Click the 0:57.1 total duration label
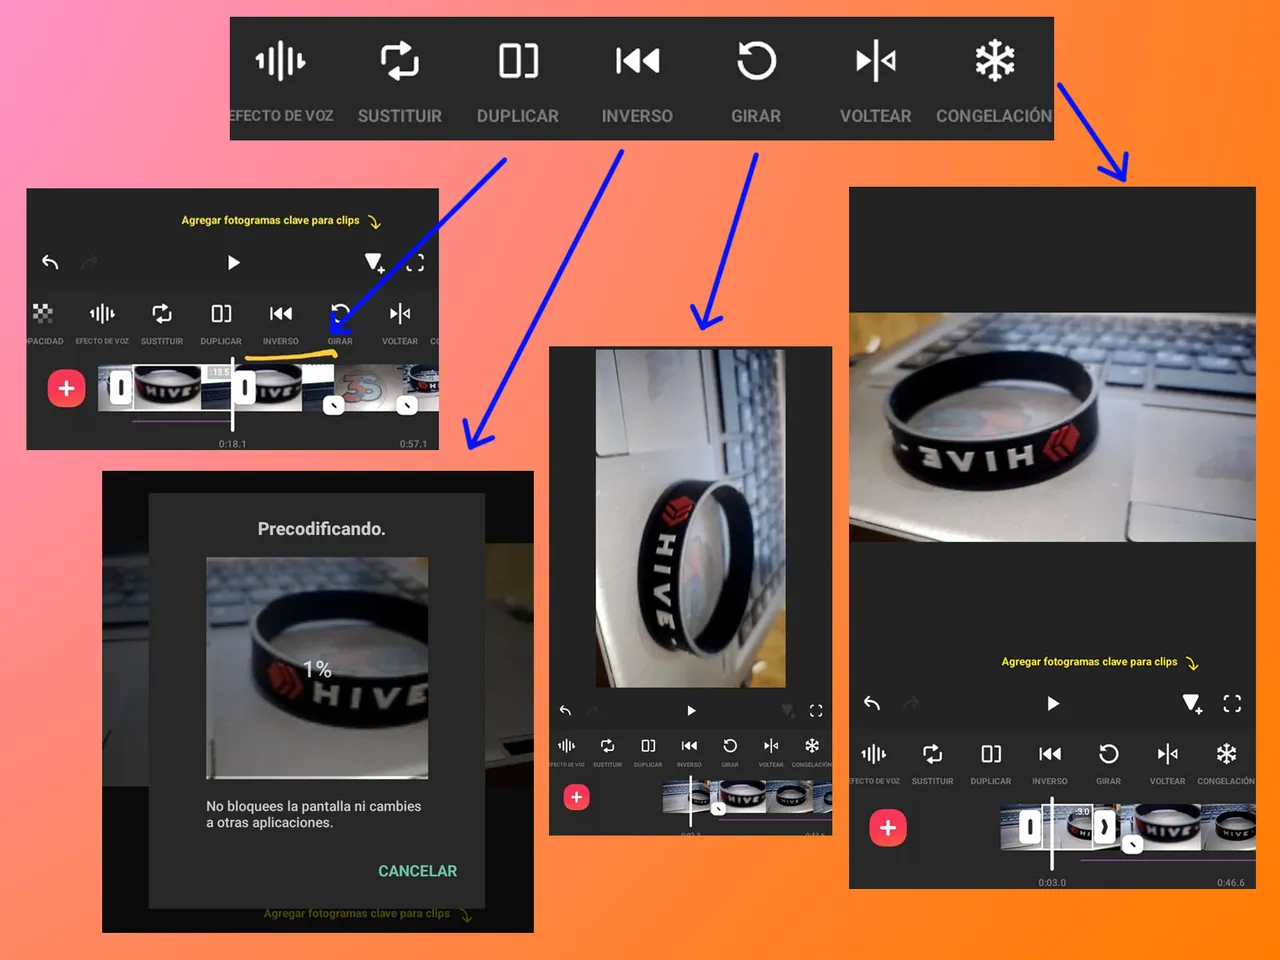The width and height of the screenshot is (1280, 960). coord(413,444)
